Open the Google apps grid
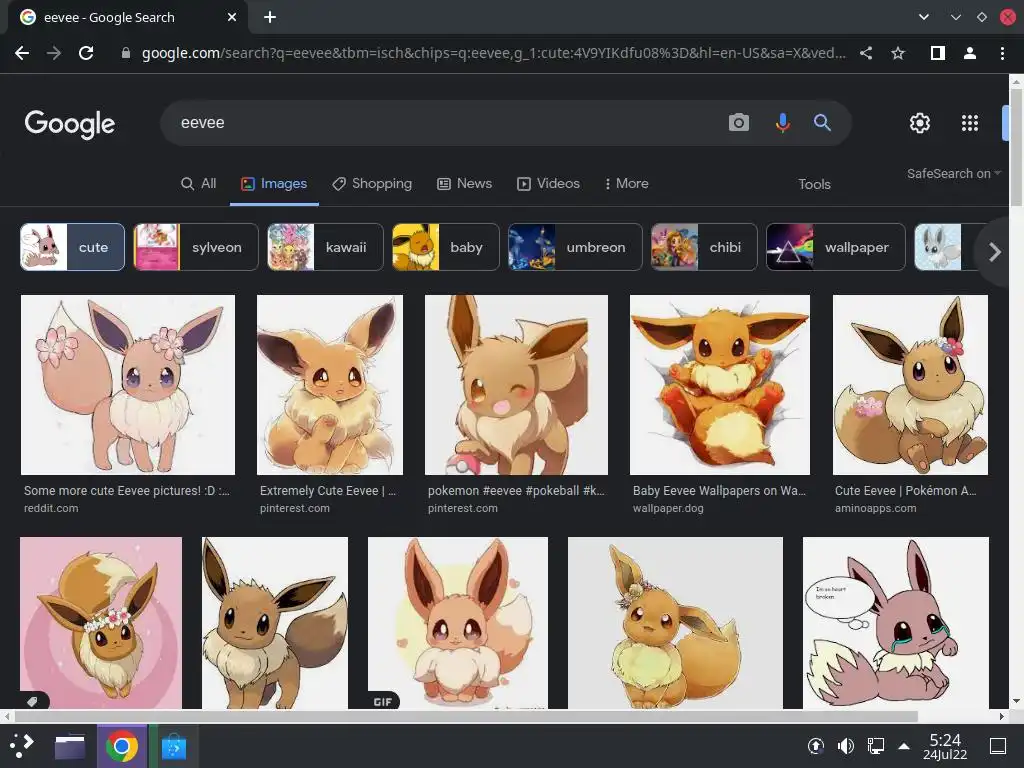 [970, 123]
